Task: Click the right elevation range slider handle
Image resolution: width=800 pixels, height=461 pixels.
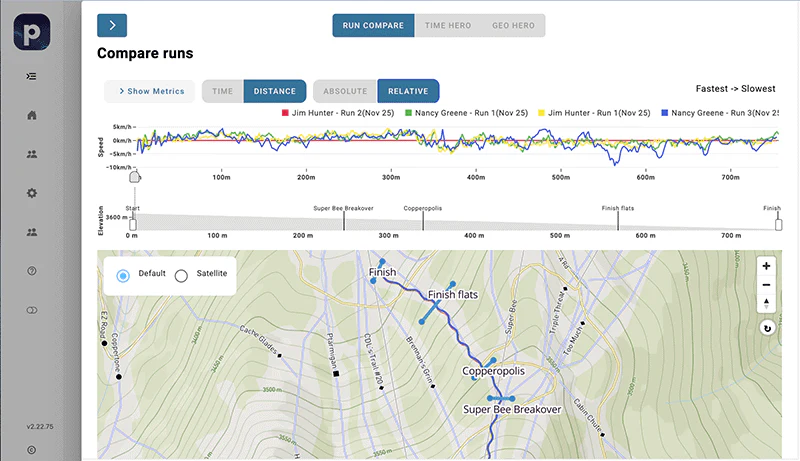Action: pyautogui.click(x=779, y=224)
